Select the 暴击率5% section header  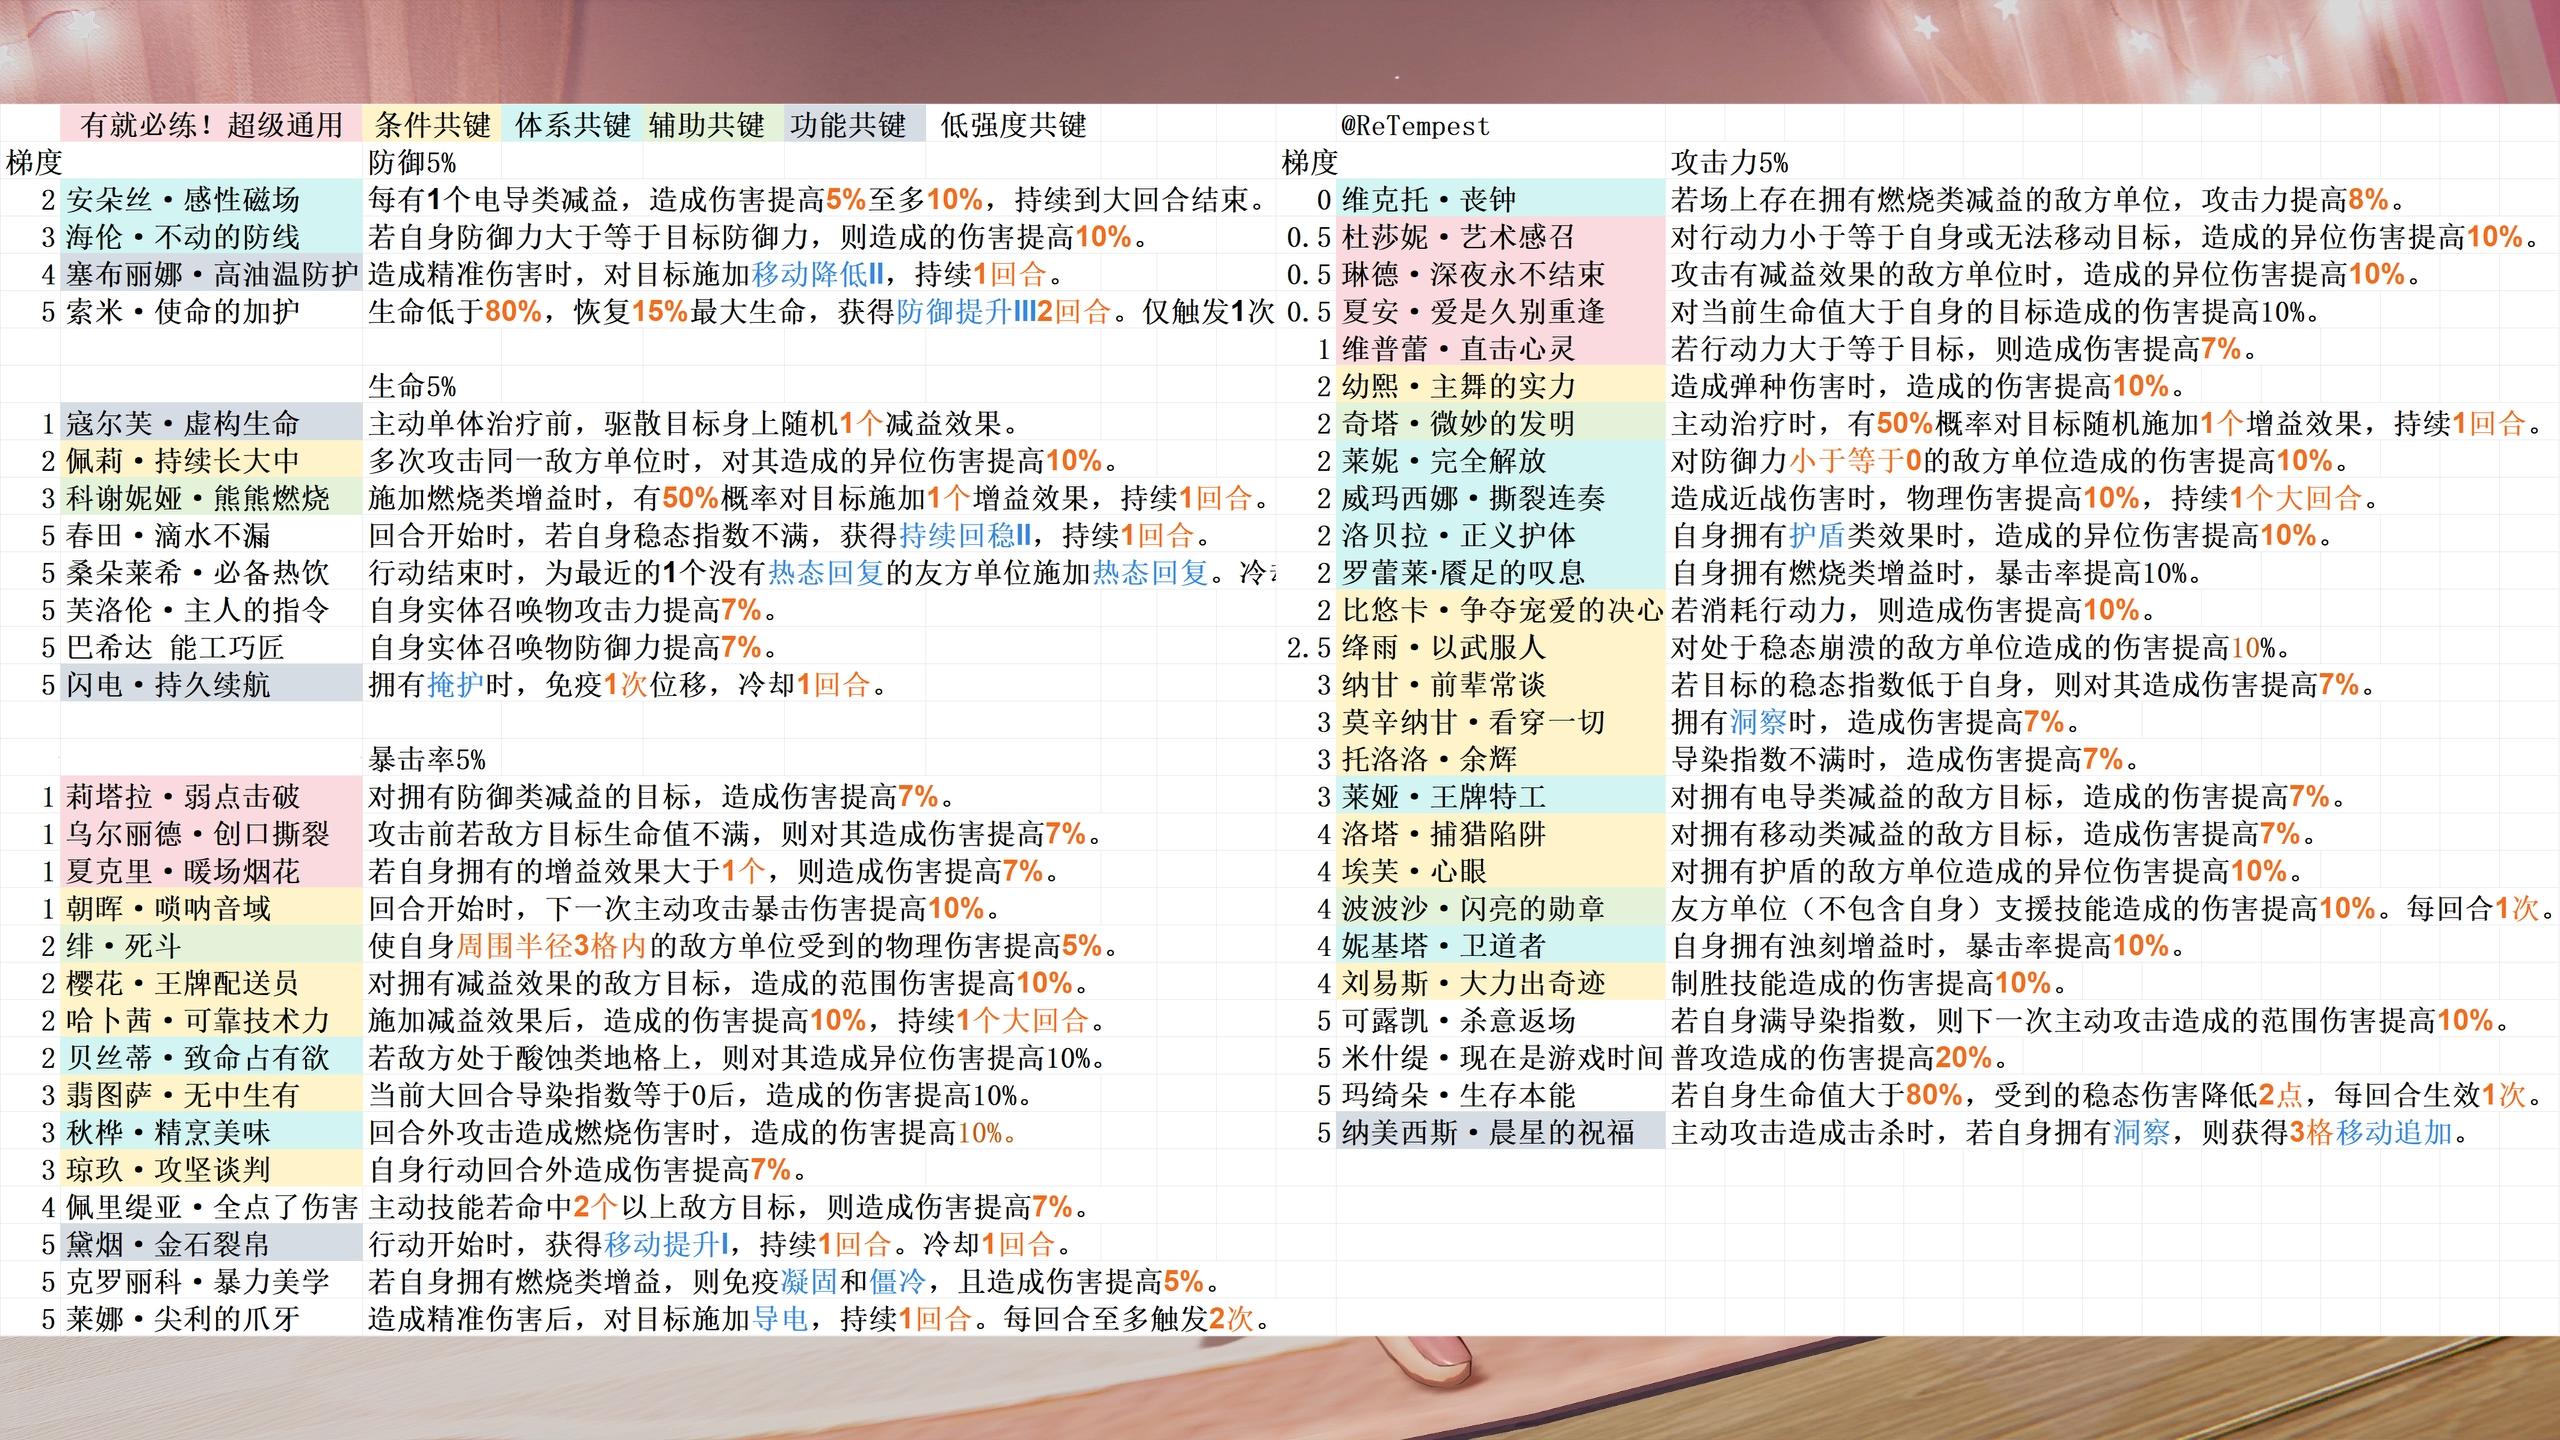click(427, 759)
